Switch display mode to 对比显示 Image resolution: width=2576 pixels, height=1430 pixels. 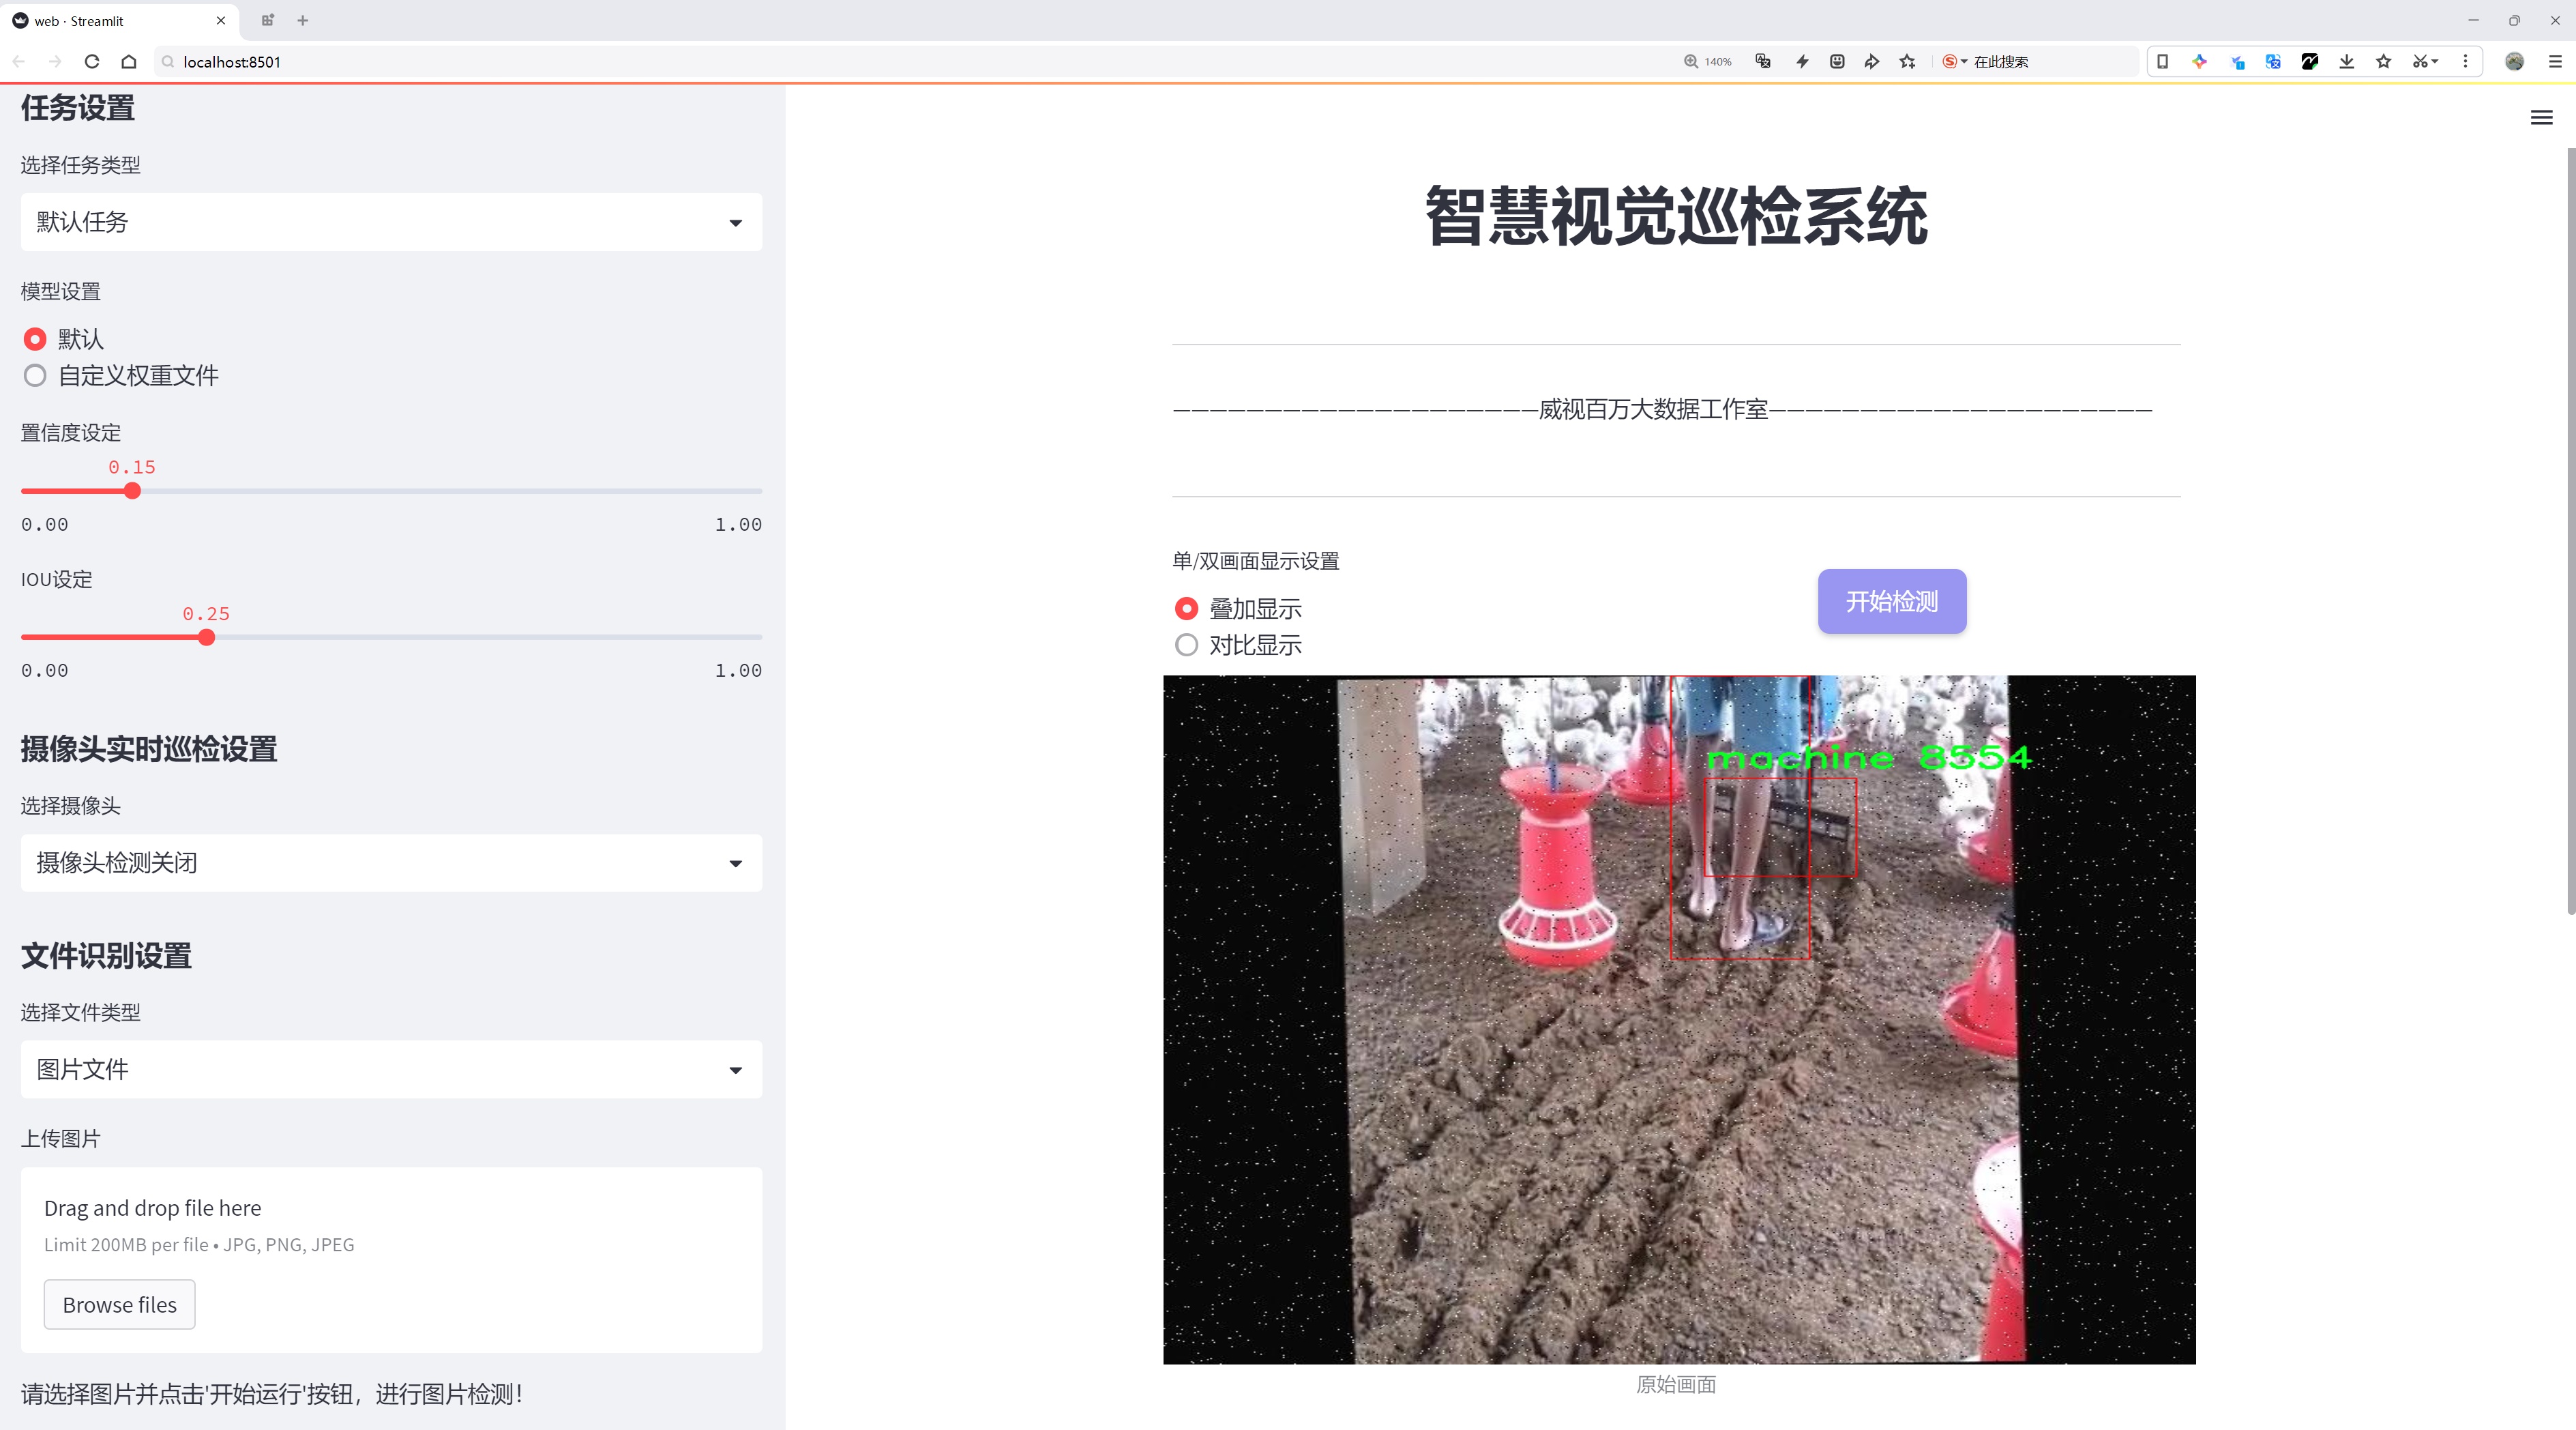click(x=1186, y=645)
